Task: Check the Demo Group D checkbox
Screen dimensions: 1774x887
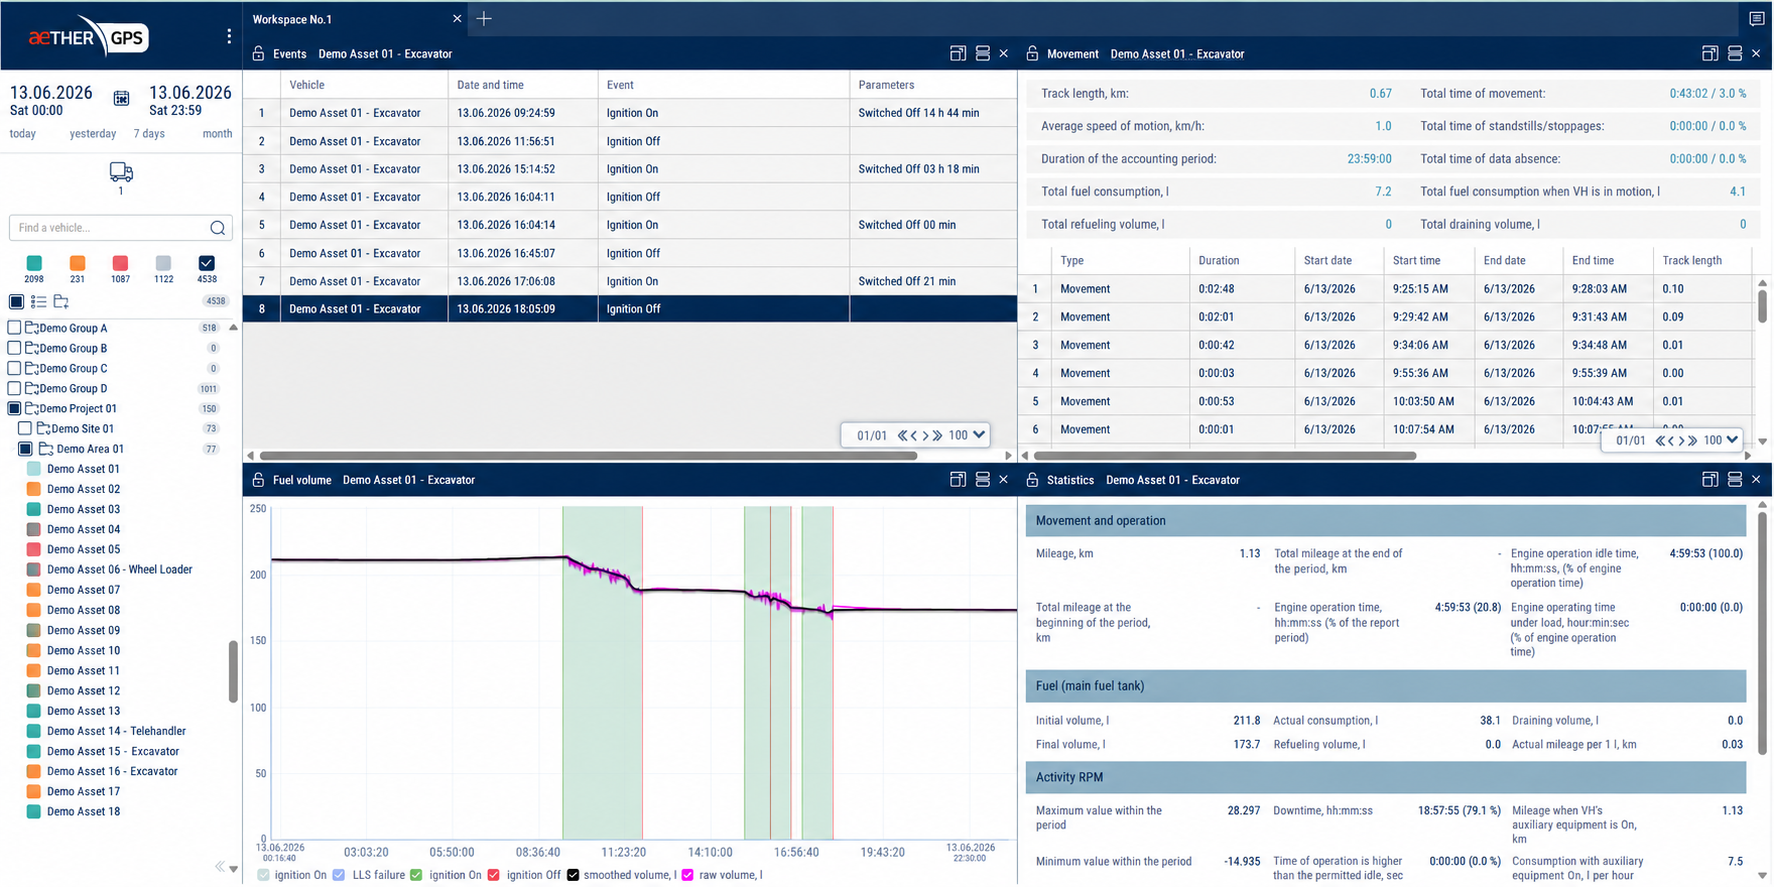Action: coord(14,388)
